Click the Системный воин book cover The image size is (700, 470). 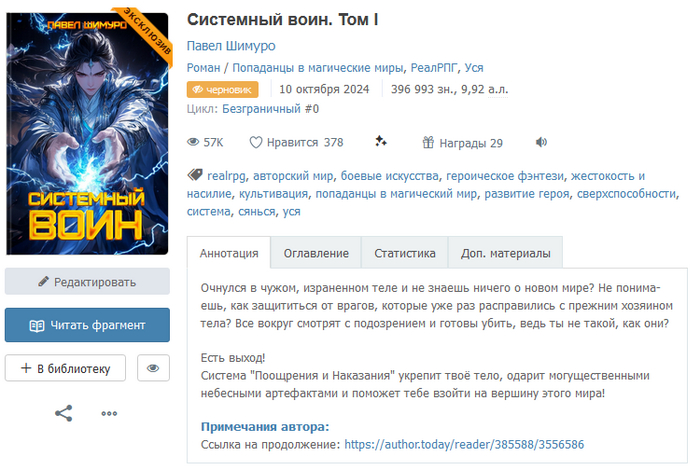(87, 133)
